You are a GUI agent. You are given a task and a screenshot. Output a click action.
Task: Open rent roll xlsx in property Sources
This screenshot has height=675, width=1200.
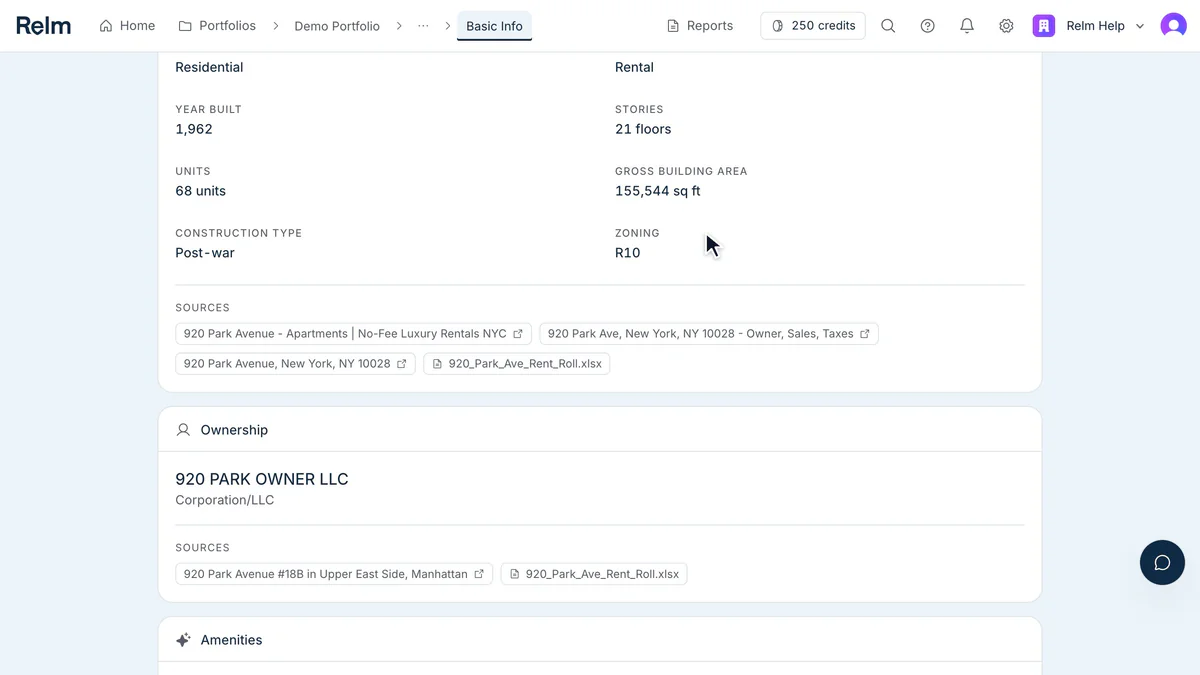point(517,364)
